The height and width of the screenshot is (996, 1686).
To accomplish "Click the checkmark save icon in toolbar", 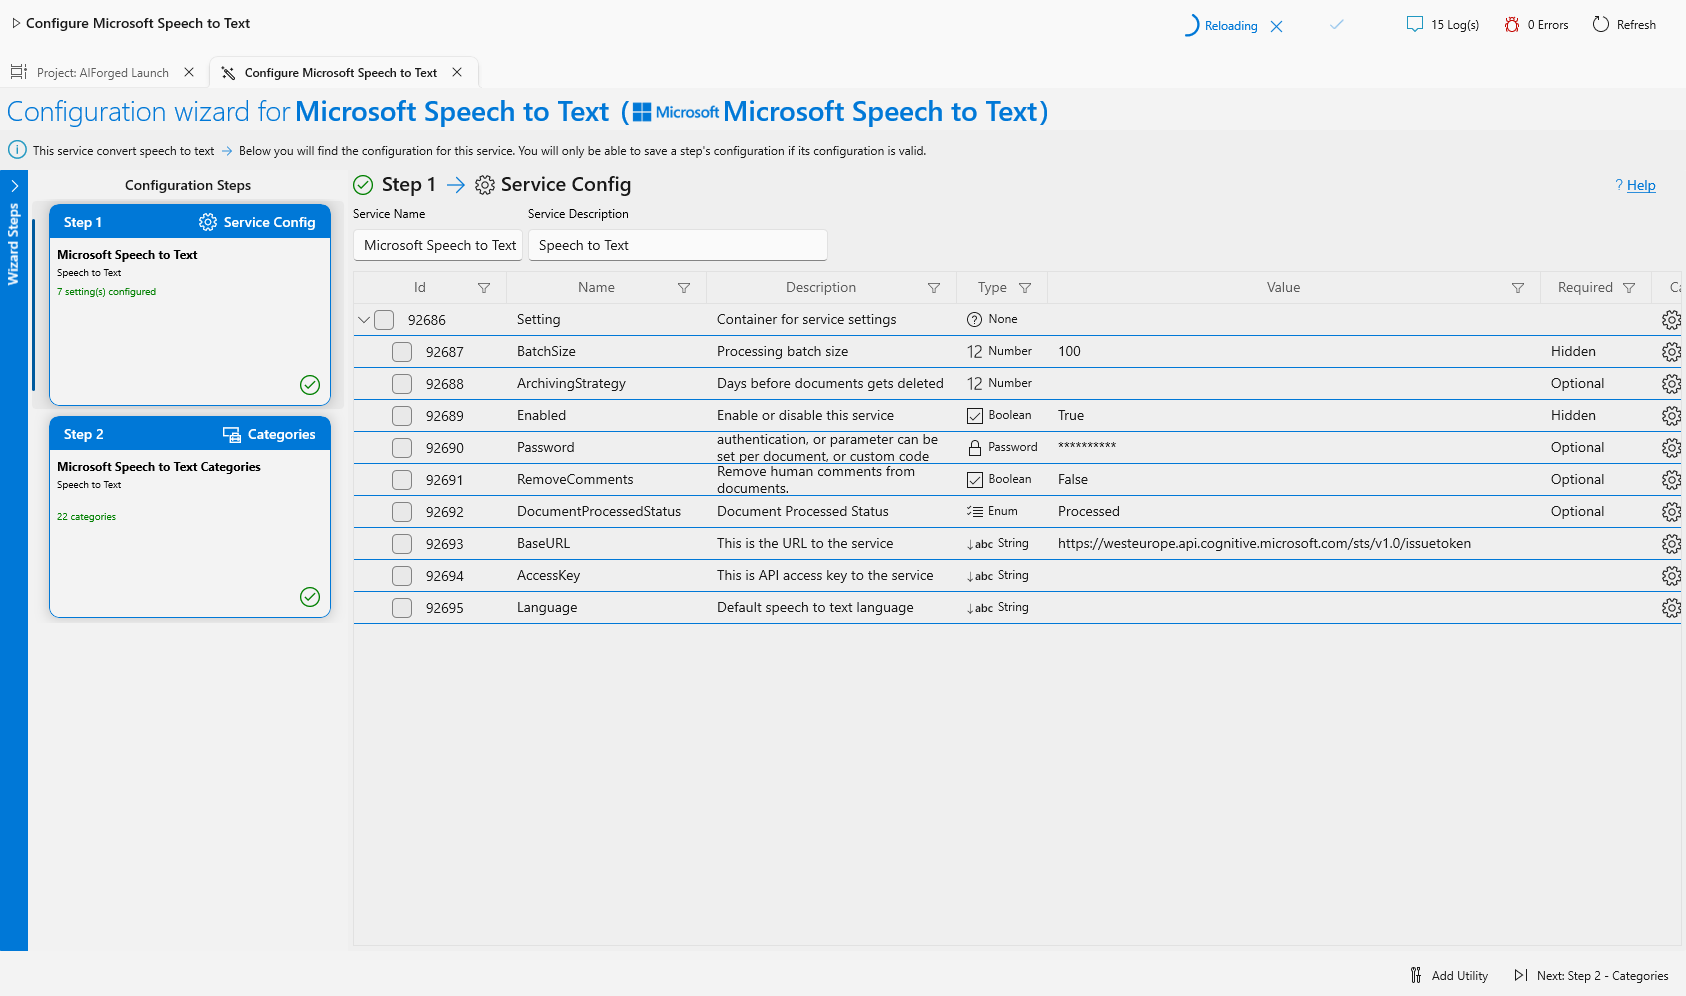I will 1337,24.
